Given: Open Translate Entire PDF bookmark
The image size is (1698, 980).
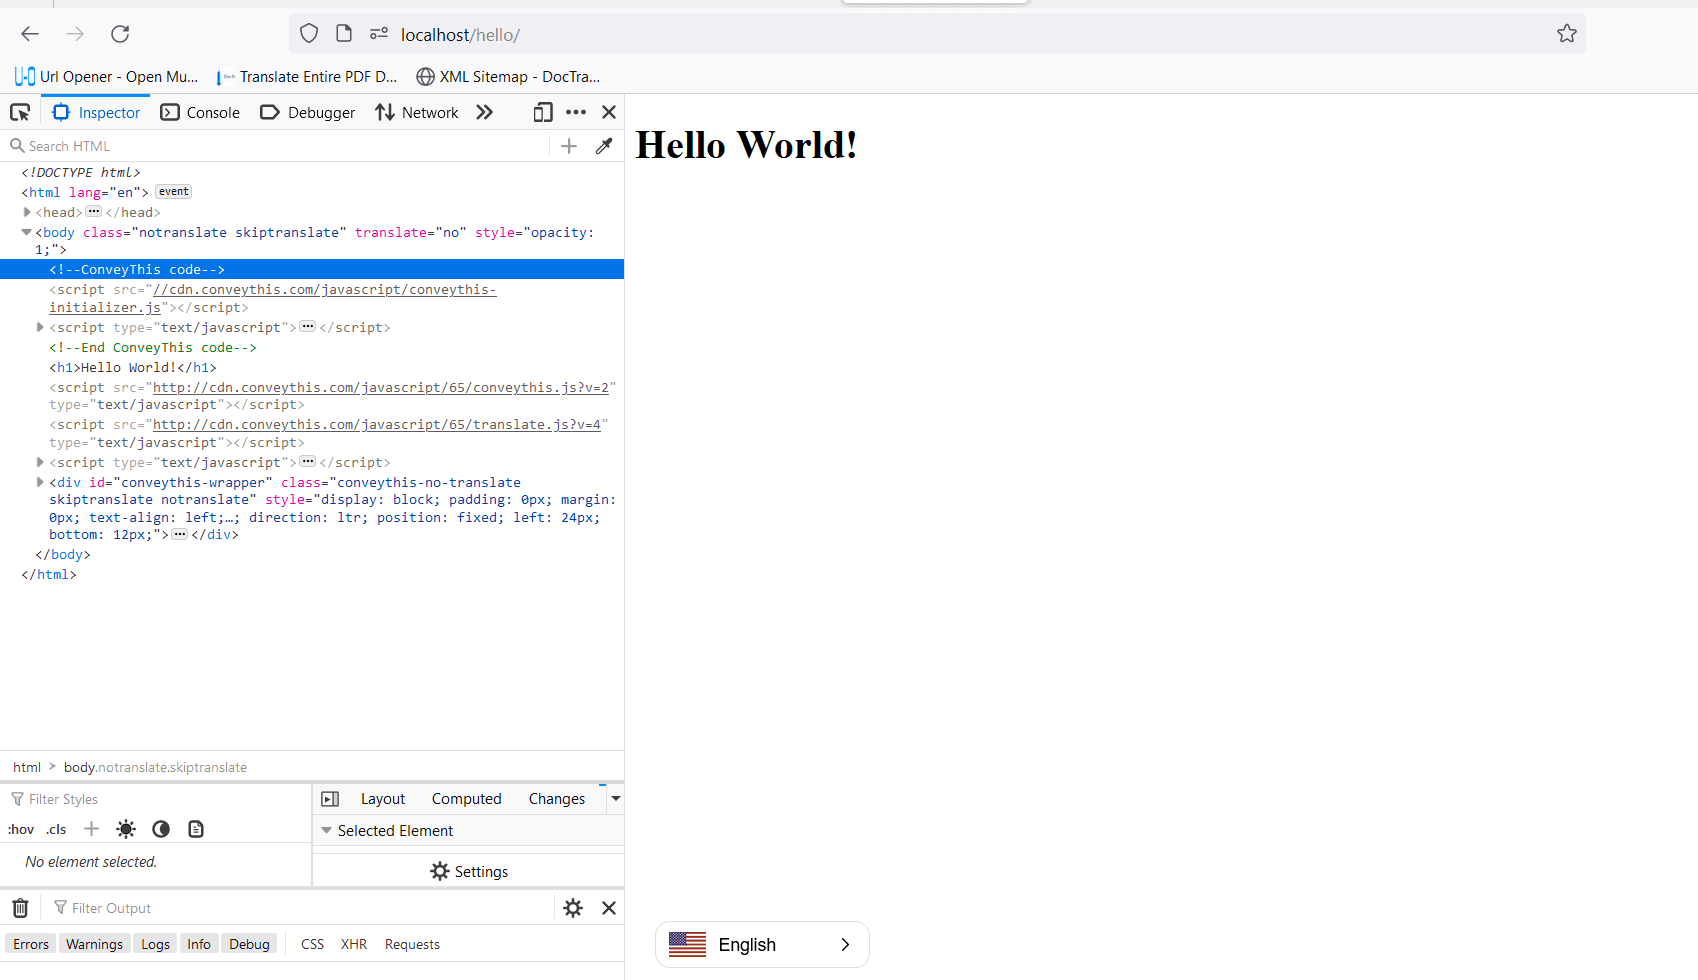Looking at the screenshot, I should pos(307,76).
